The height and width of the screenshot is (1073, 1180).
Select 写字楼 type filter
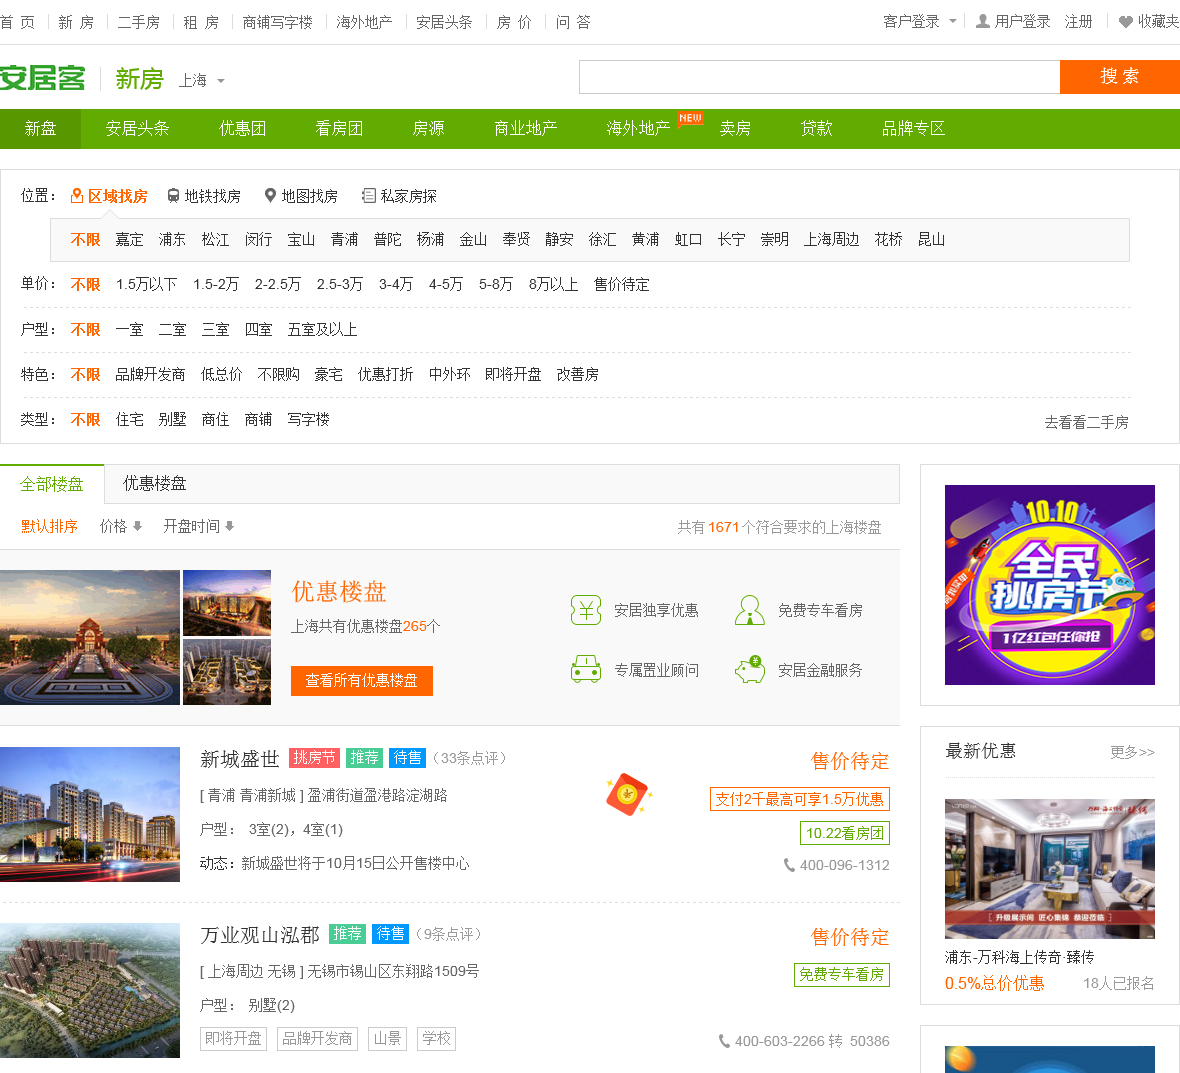pos(309,419)
